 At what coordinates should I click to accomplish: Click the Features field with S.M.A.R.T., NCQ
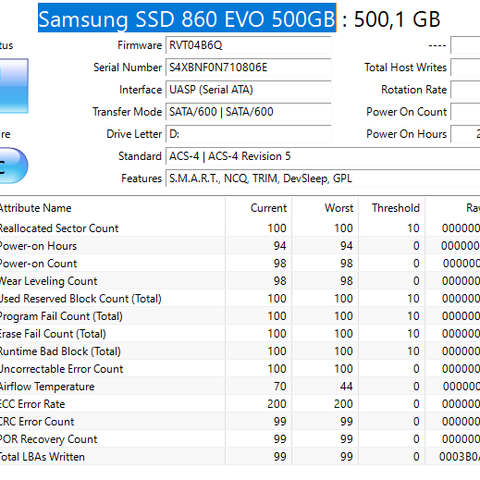tap(323, 179)
